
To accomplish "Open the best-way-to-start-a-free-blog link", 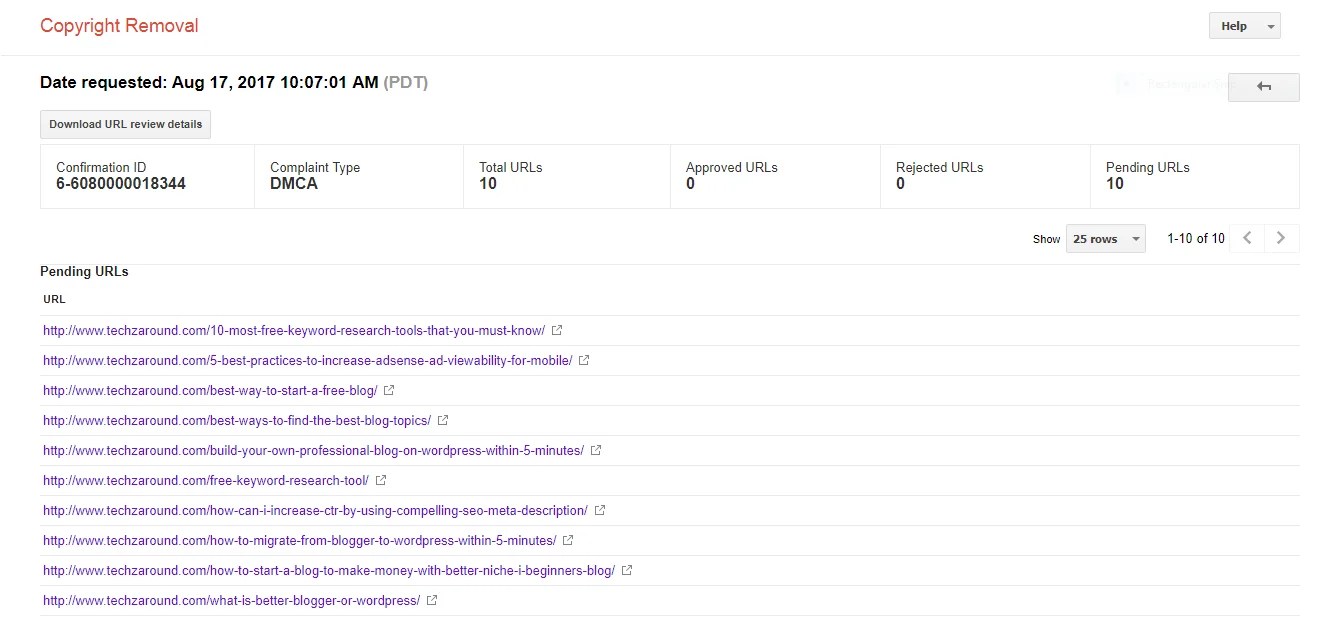I will (x=210, y=390).
